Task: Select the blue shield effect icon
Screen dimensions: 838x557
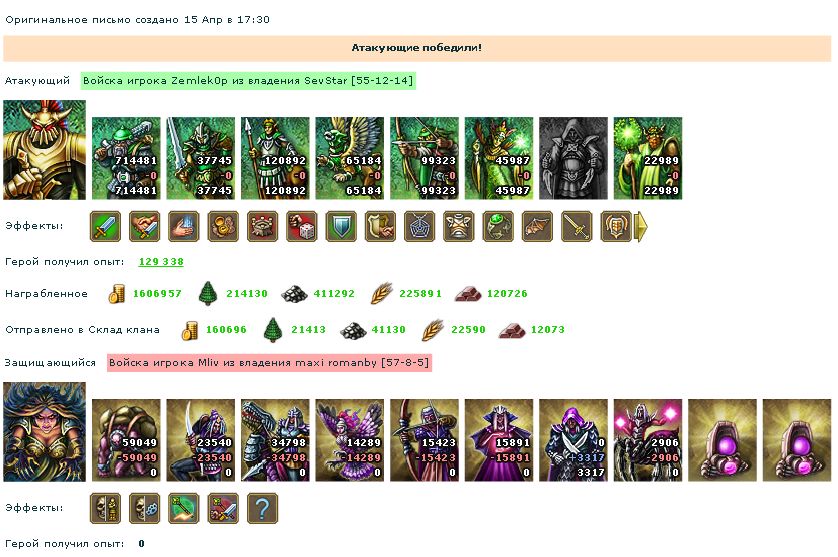Action: coord(341,226)
